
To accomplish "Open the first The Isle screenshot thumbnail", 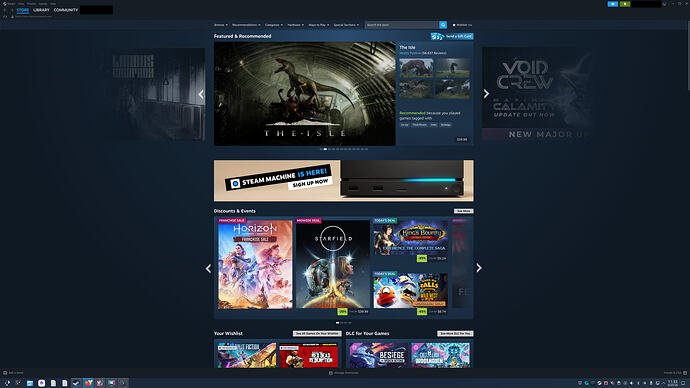I will pos(416,68).
